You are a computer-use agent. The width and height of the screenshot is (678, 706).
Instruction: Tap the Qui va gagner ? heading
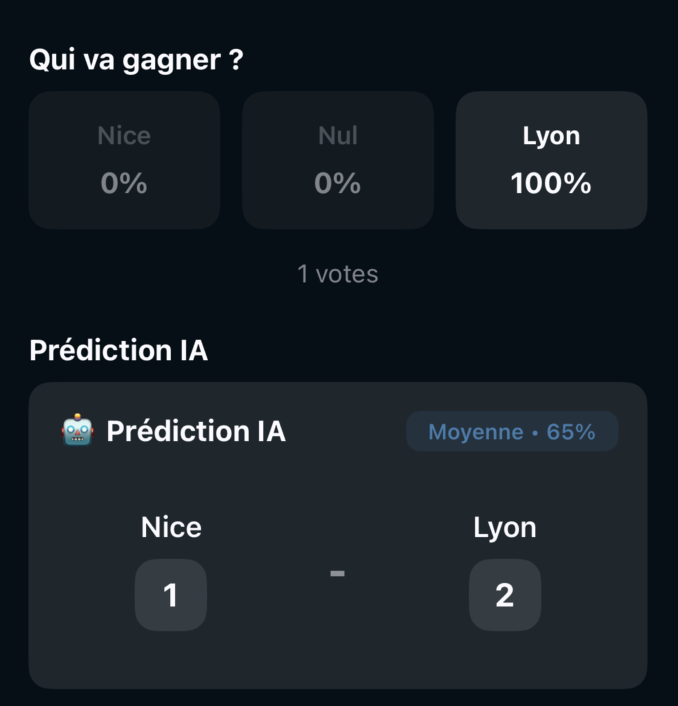pyautogui.click(x=136, y=60)
